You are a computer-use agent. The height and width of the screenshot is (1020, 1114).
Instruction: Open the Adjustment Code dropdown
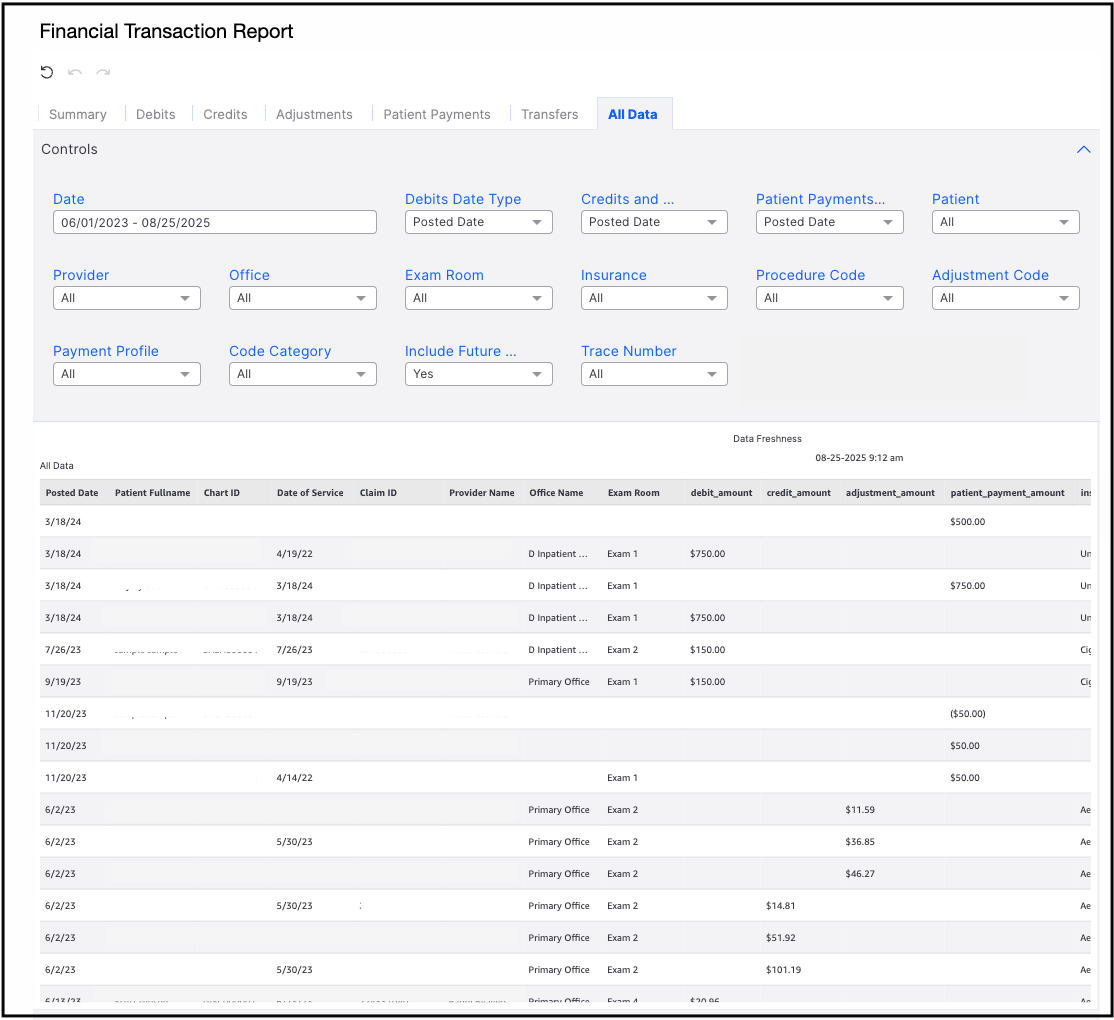[x=1005, y=298]
